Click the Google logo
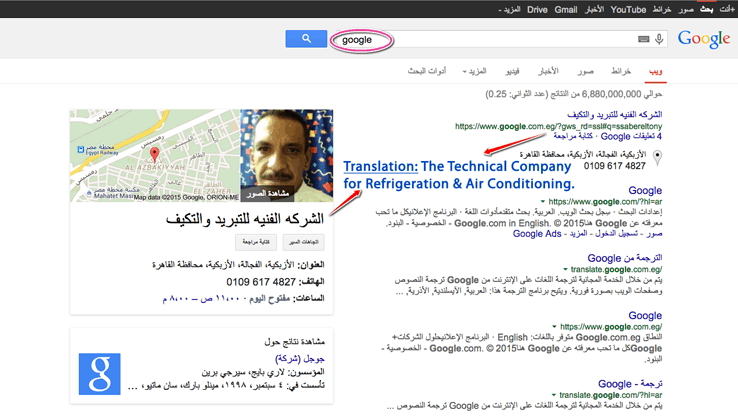 tap(703, 39)
